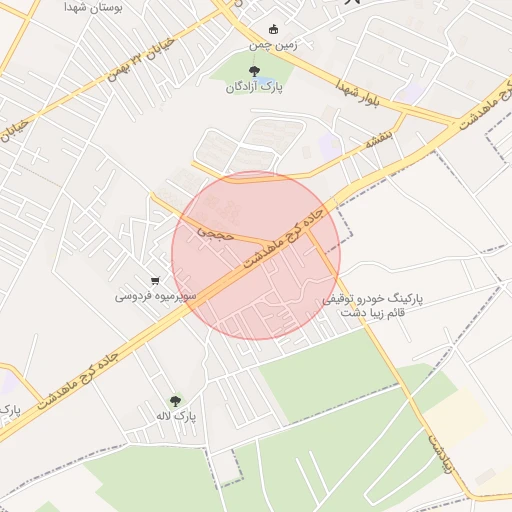Select the خیابان ۲۲ بهمن street label

coord(141,59)
